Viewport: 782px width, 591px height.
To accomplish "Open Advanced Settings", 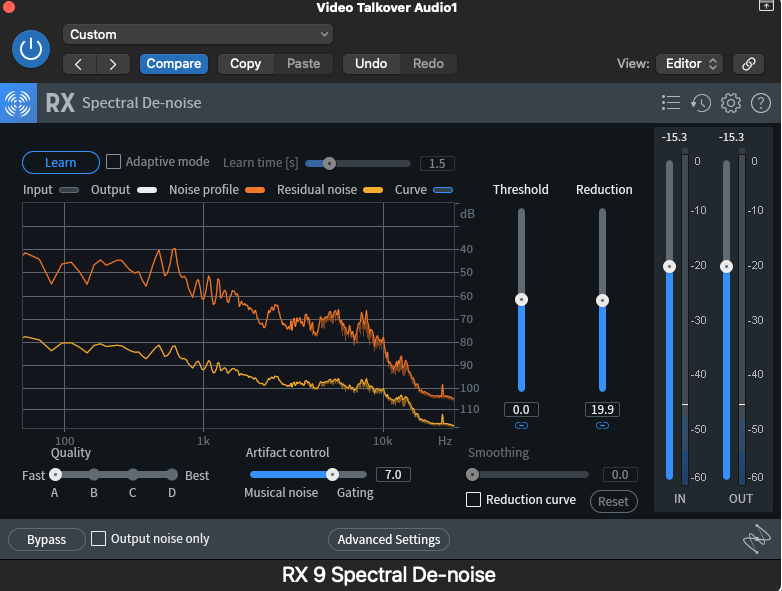I will point(389,540).
